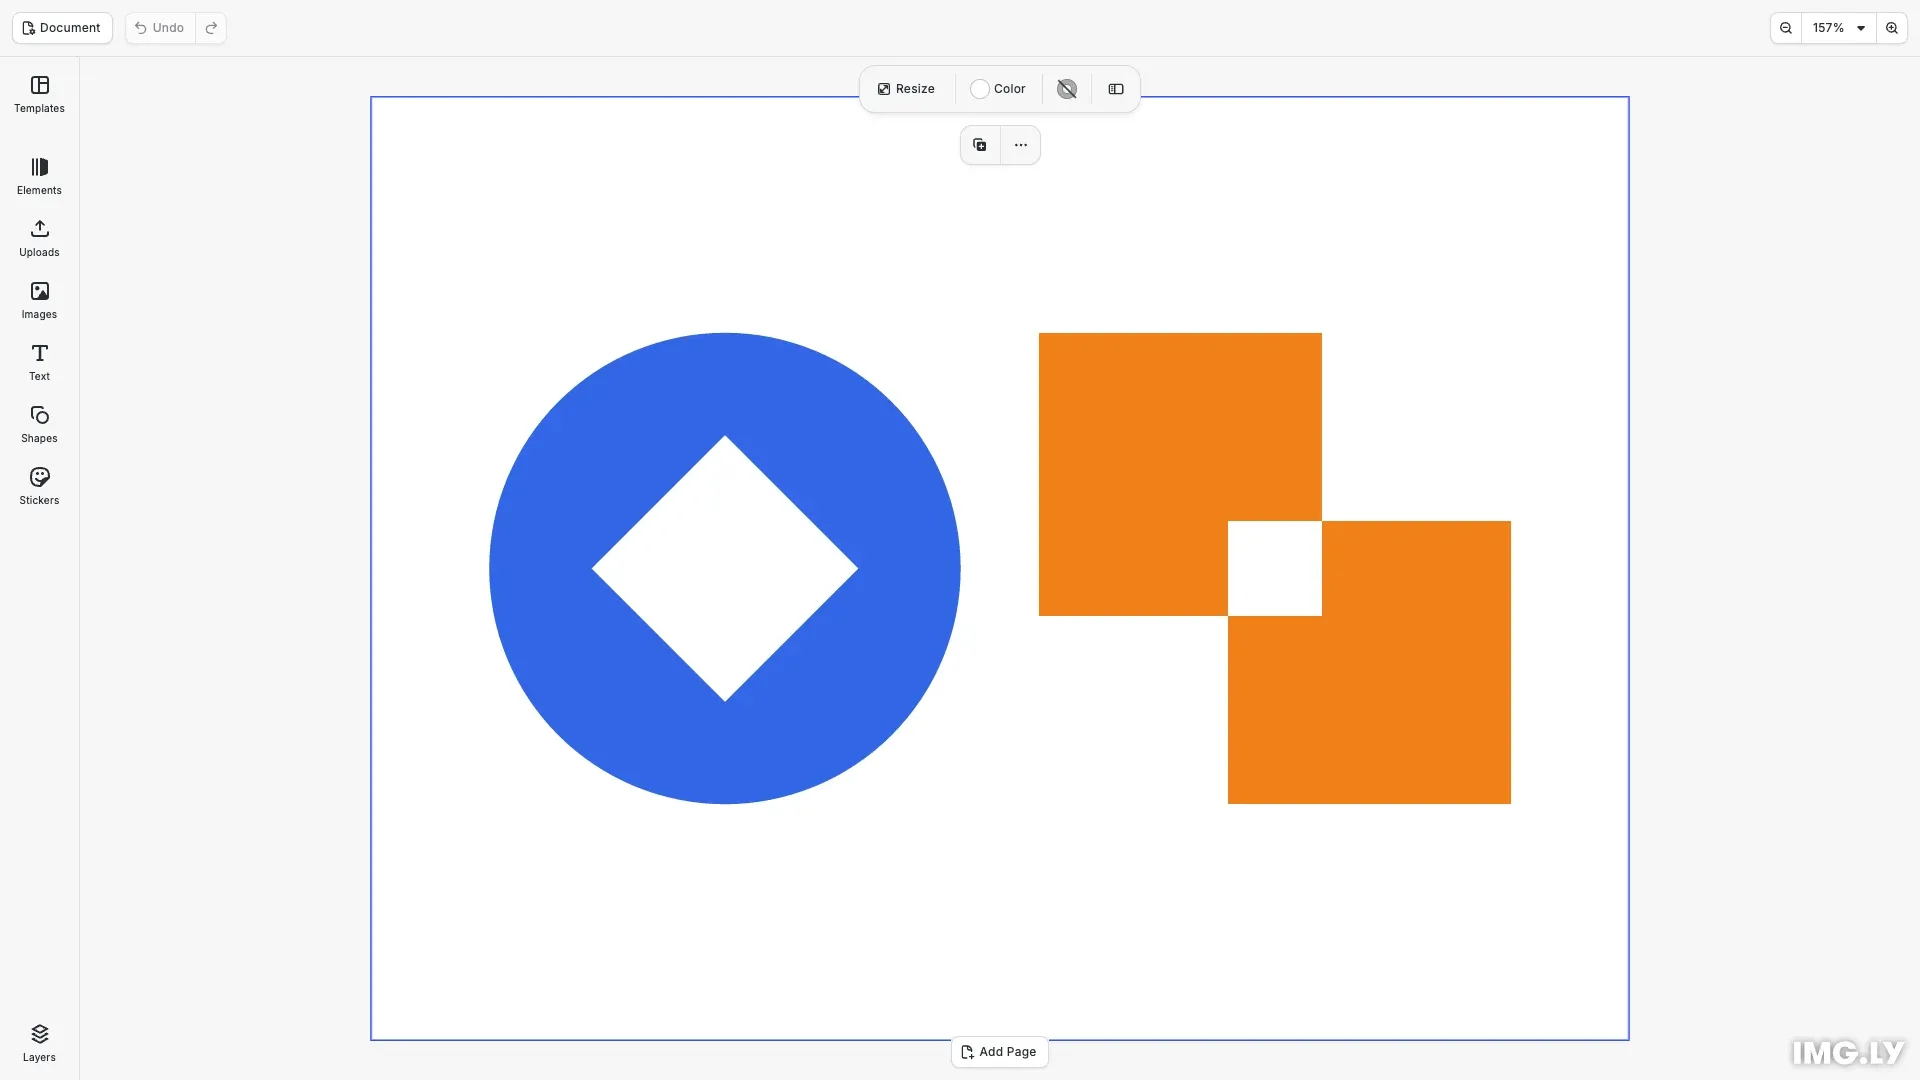The height and width of the screenshot is (1080, 1920).
Task: Click the Resize button
Action: point(906,89)
